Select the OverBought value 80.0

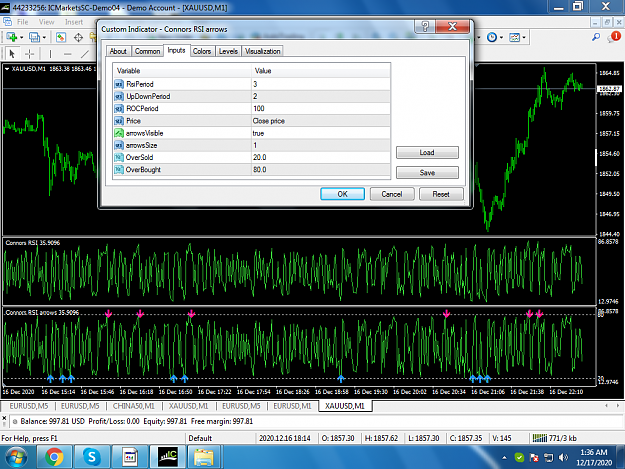pos(320,169)
